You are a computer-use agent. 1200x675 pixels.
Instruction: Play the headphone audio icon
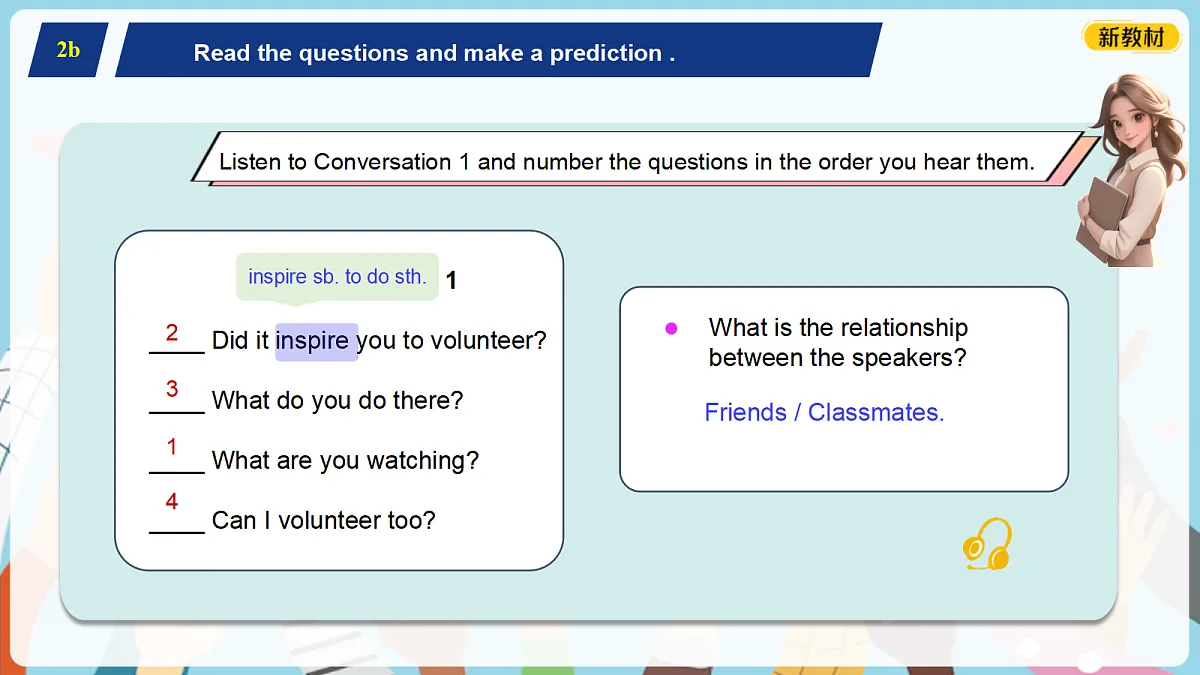(987, 544)
